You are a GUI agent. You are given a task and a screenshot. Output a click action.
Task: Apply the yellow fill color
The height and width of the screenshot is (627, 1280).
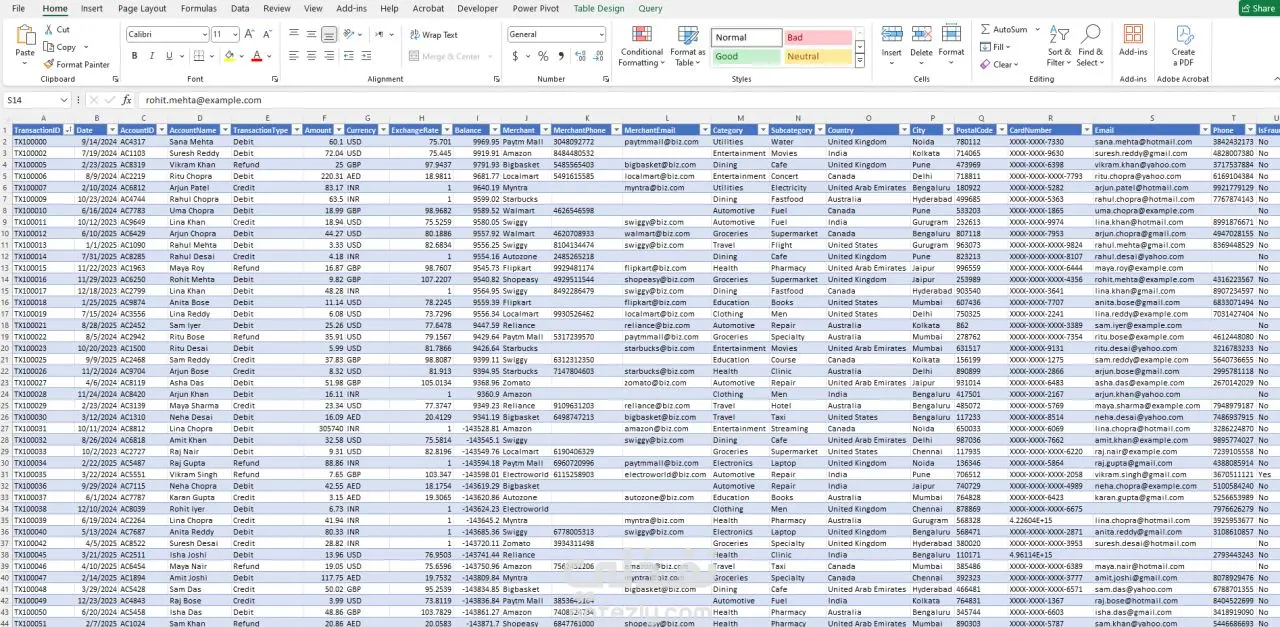coord(229,56)
